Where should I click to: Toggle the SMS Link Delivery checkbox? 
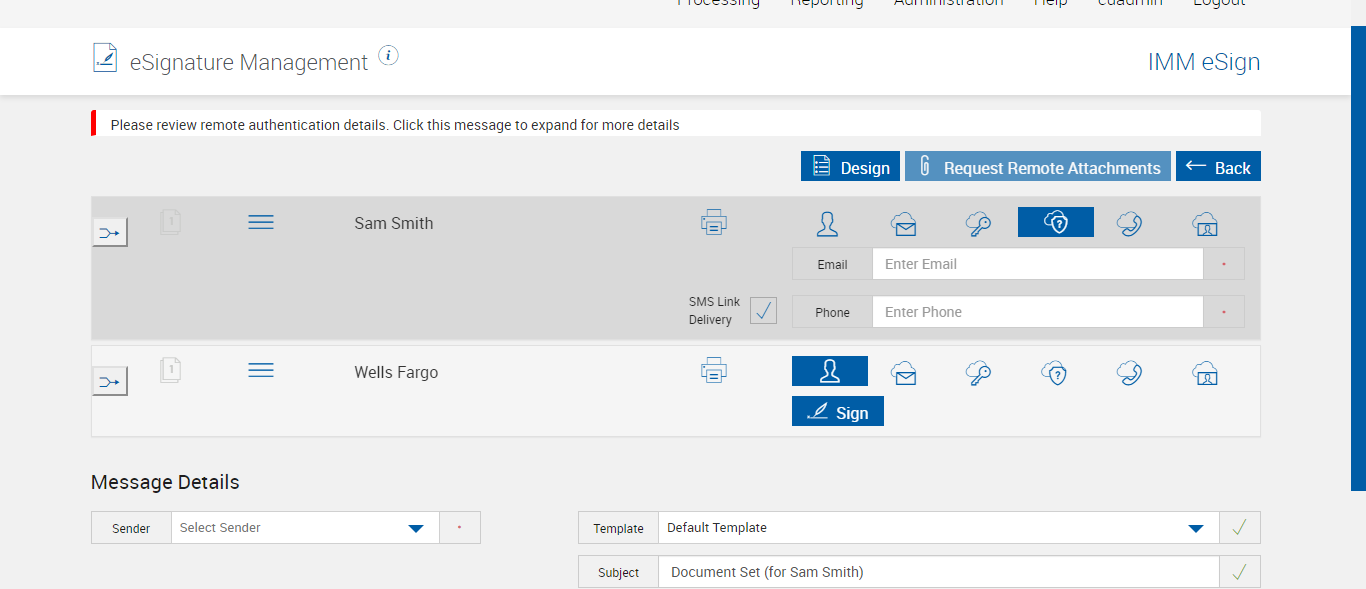(x=763, y=311)
